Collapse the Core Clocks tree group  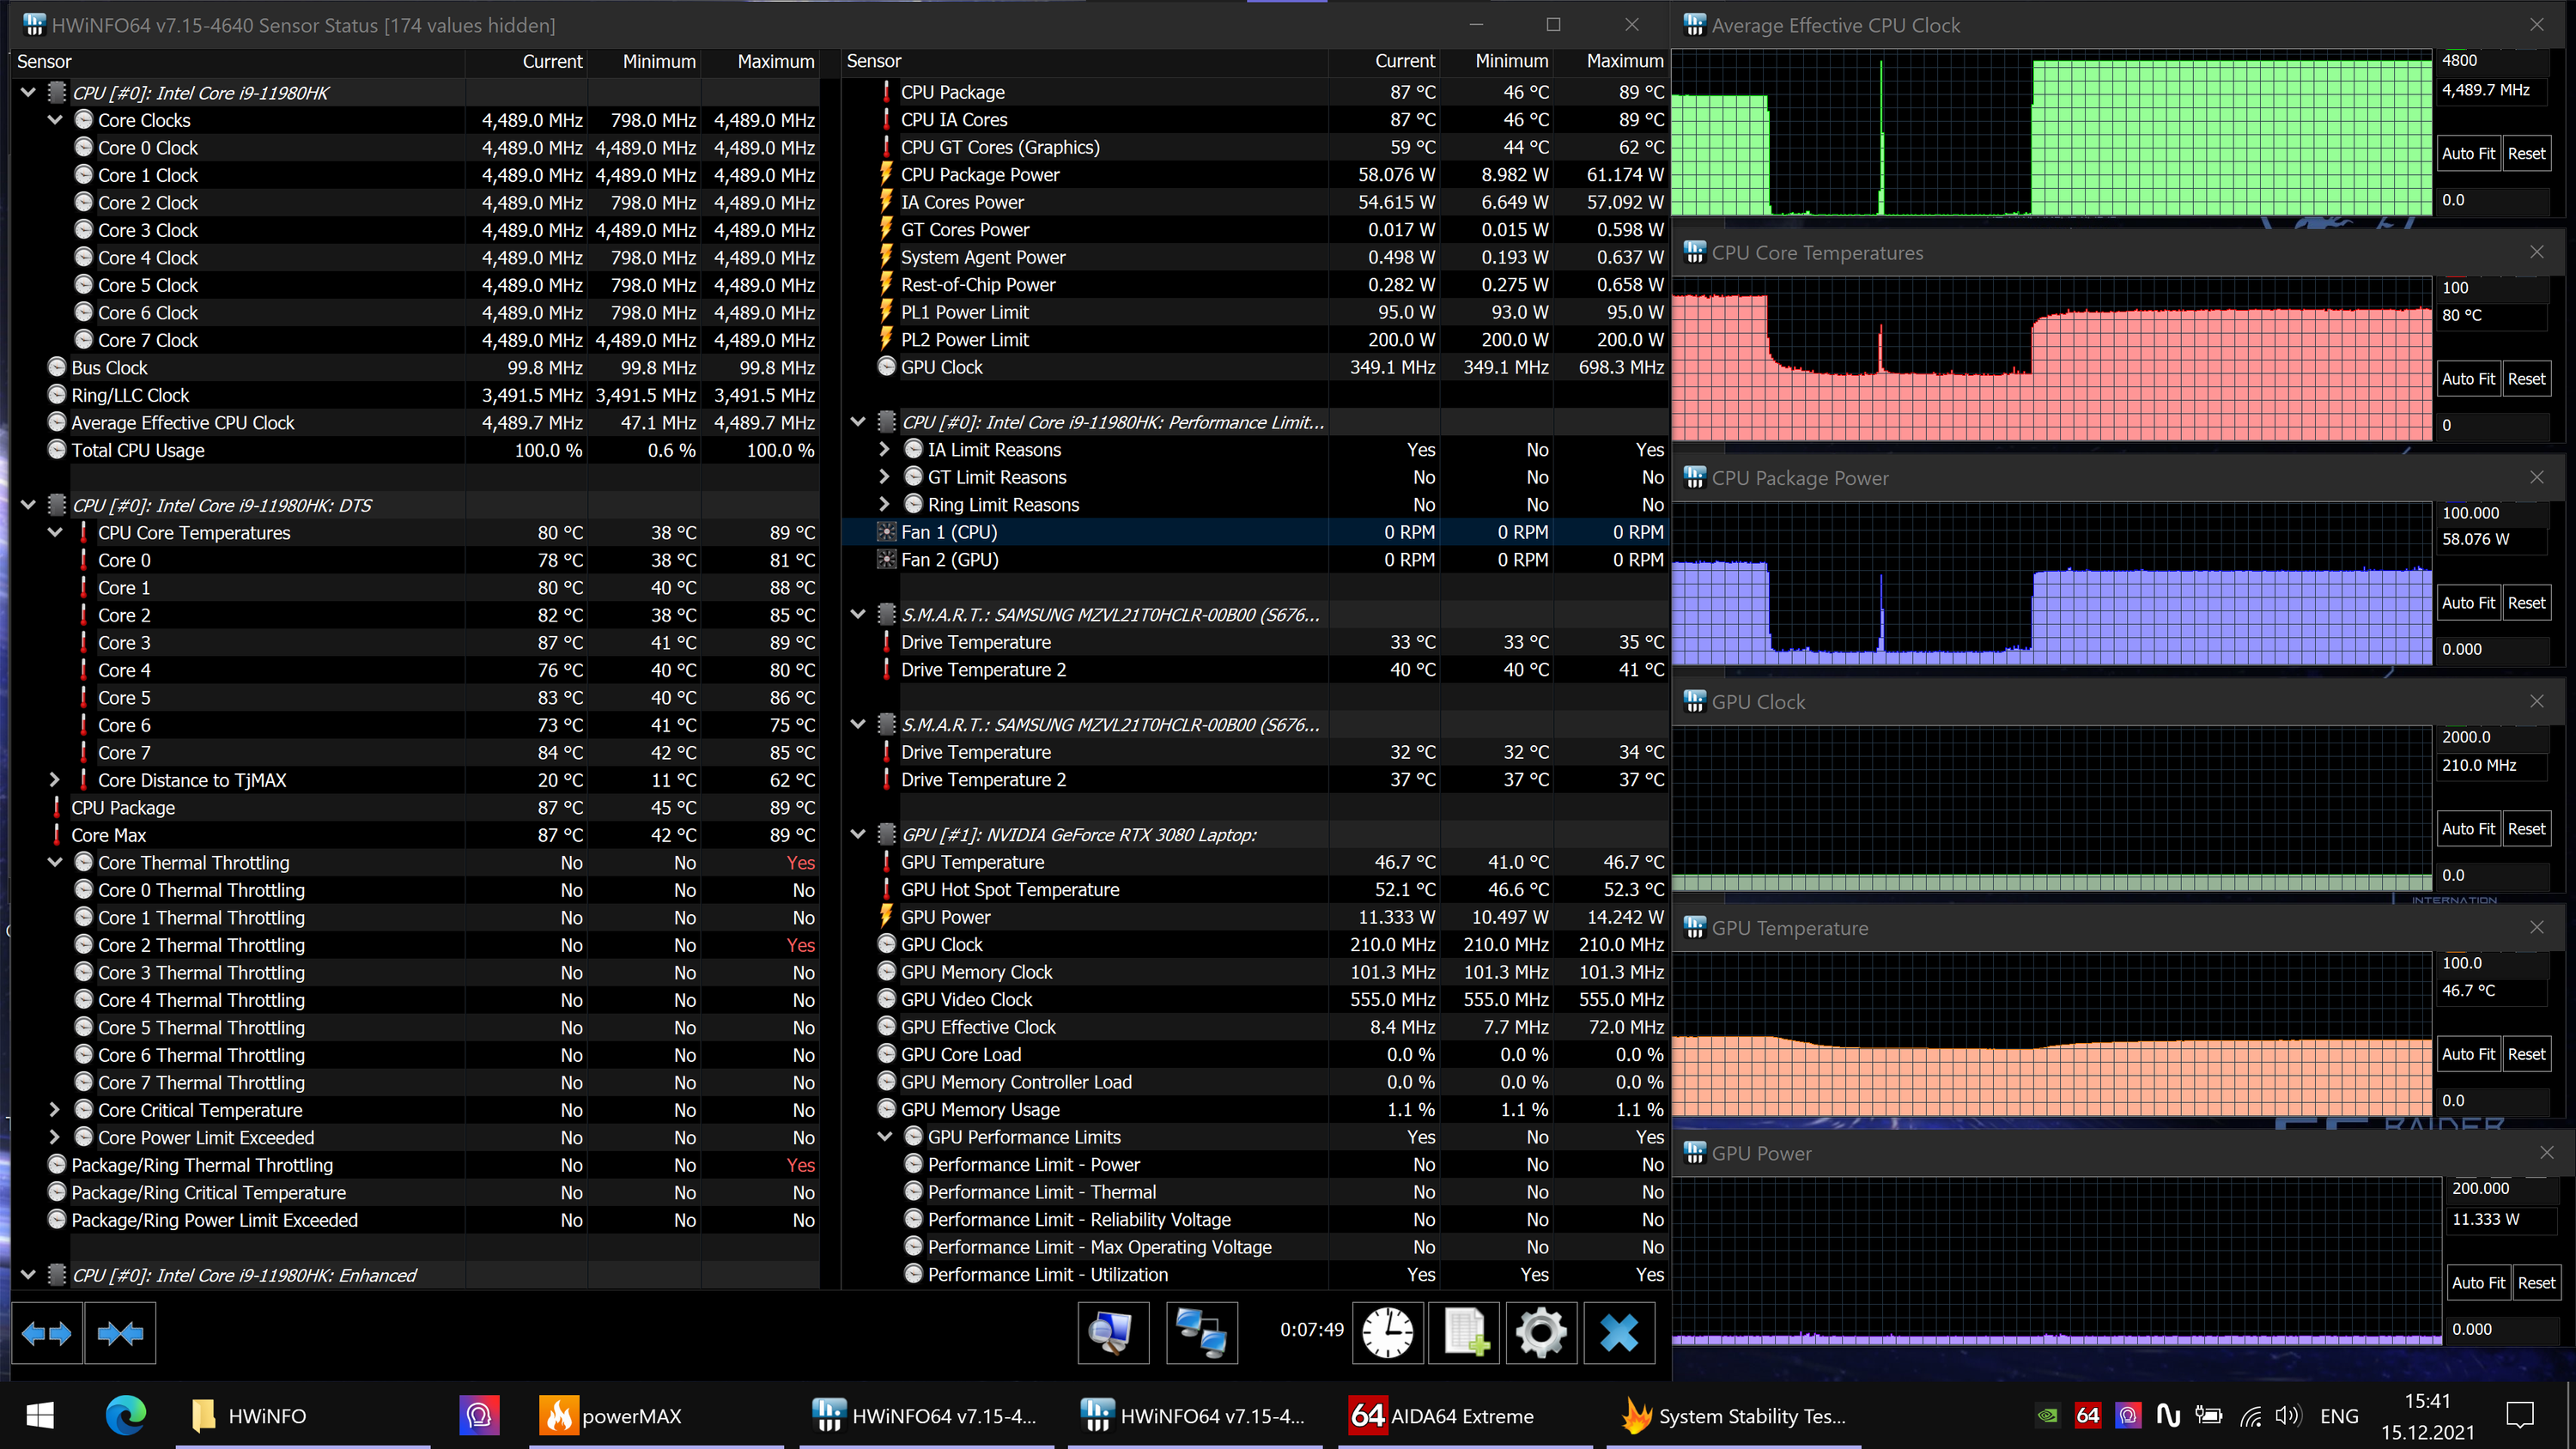(x=55, y=120)
